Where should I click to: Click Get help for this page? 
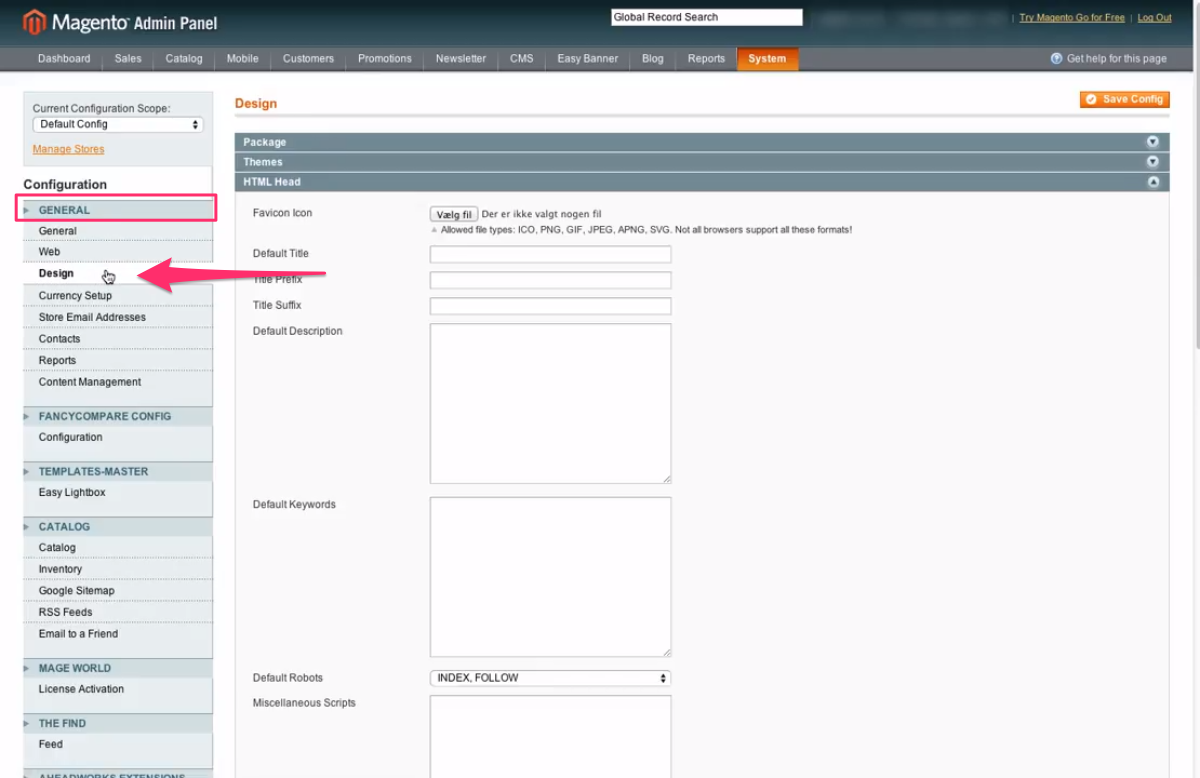coord(1116,59)
